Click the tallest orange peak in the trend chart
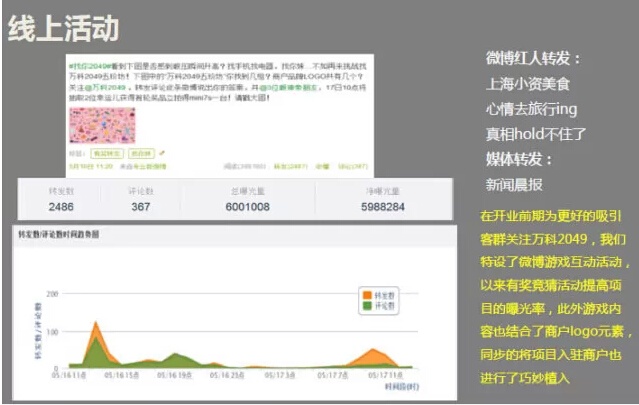 click(96, 325)
